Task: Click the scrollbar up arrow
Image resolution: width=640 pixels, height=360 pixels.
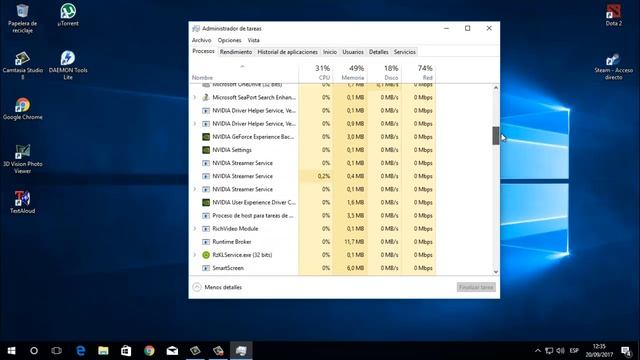Action: 496,88
